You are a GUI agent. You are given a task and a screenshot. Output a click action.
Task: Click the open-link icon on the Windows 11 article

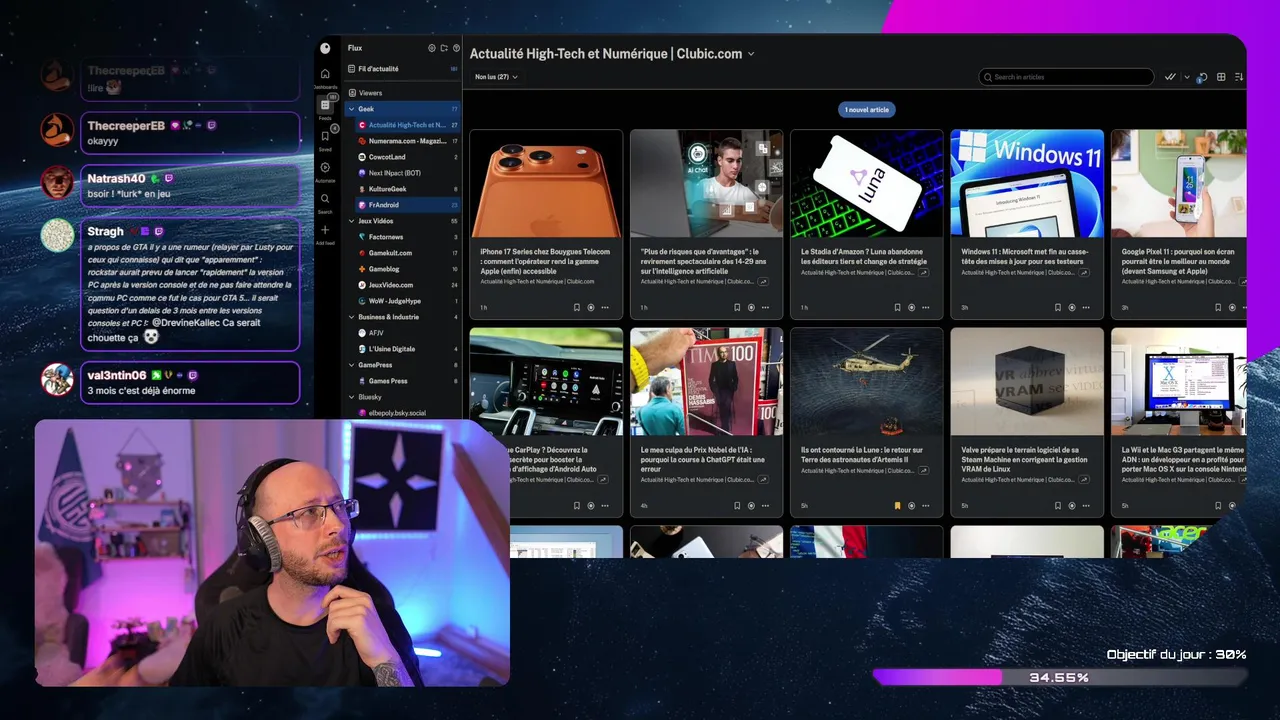[1084, 272]
